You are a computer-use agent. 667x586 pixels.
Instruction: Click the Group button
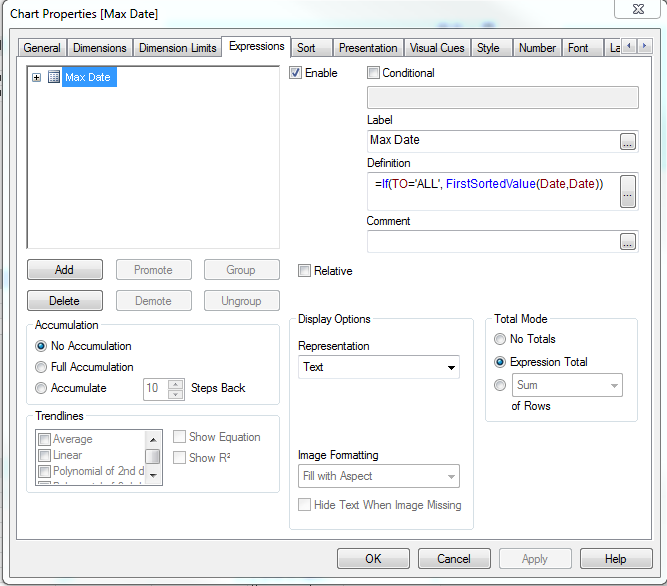[x=242, y=270]
